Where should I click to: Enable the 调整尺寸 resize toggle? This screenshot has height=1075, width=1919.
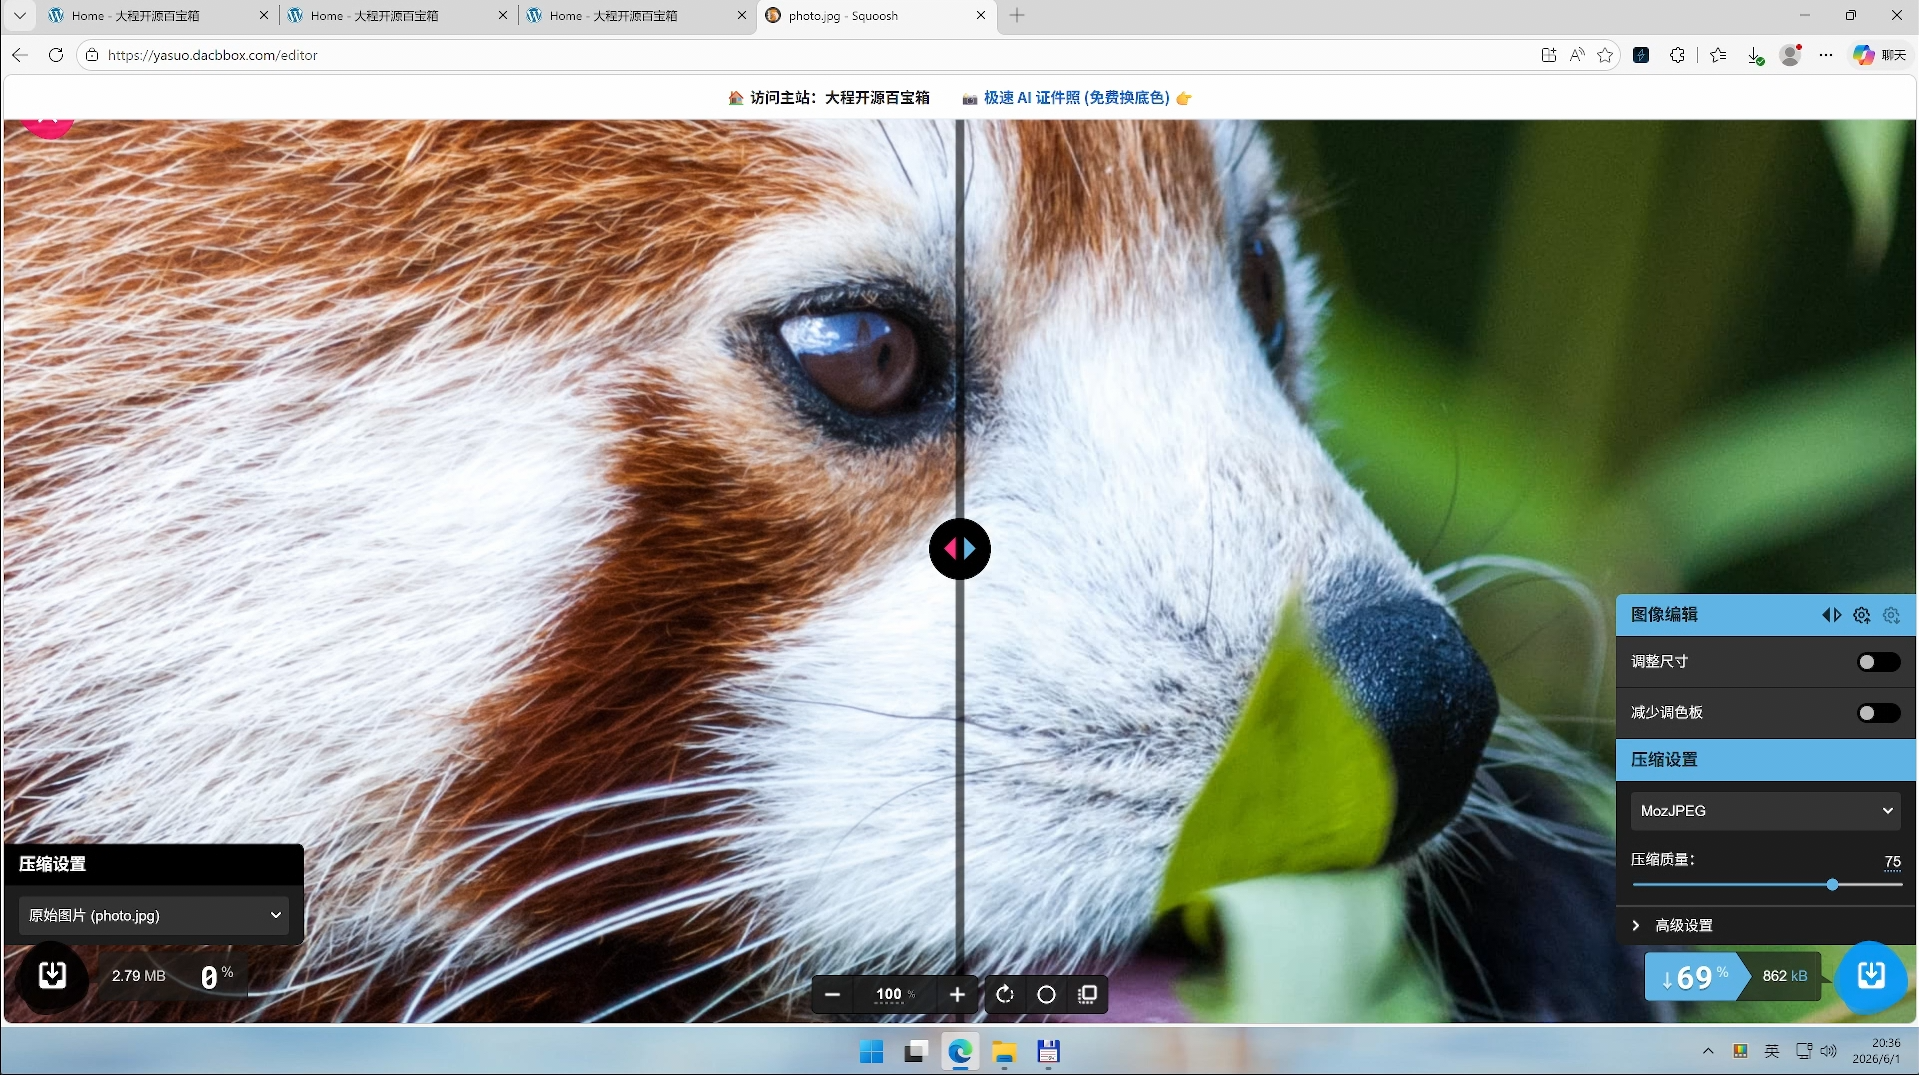tap(1878, 662)
